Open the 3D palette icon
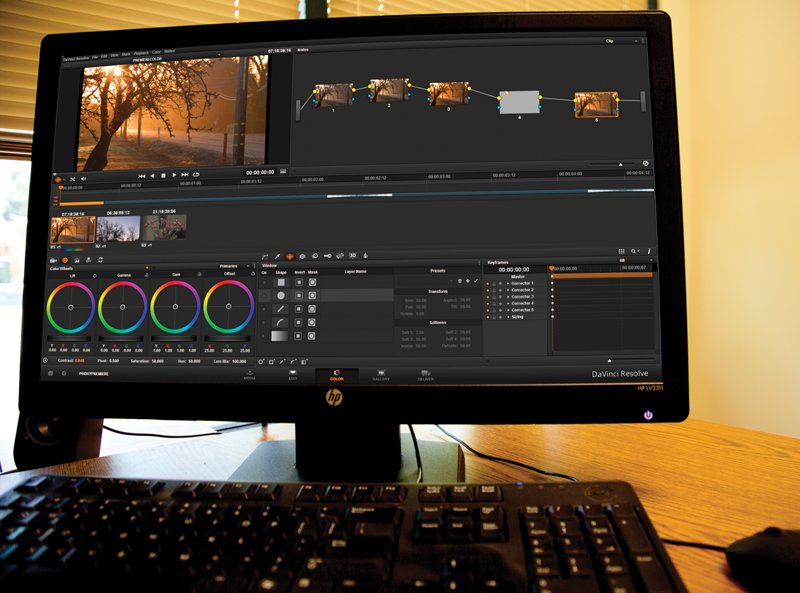 pyautogui.click(x=352, y=254)
